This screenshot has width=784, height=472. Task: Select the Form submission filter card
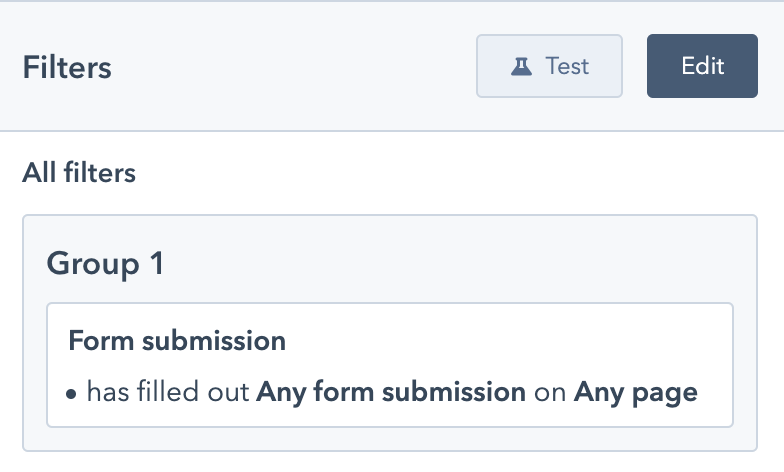point(390,365)
